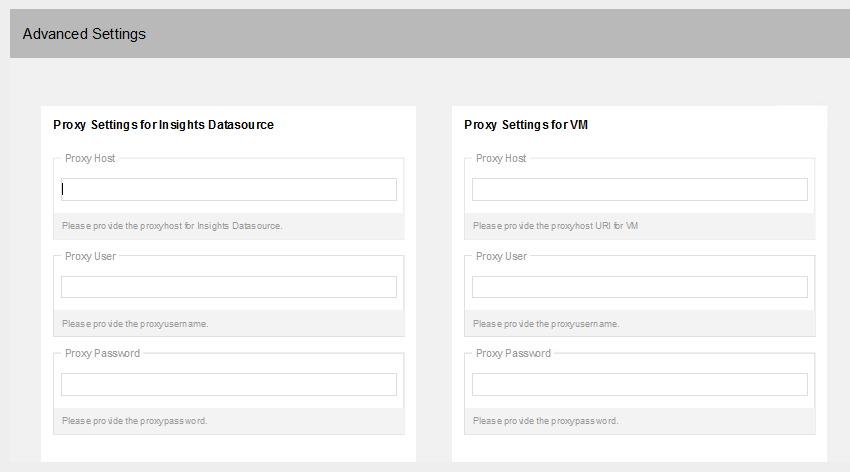Click the Advanced Settings header title
This screenshot has height=472, width=850.
[84, 34]
